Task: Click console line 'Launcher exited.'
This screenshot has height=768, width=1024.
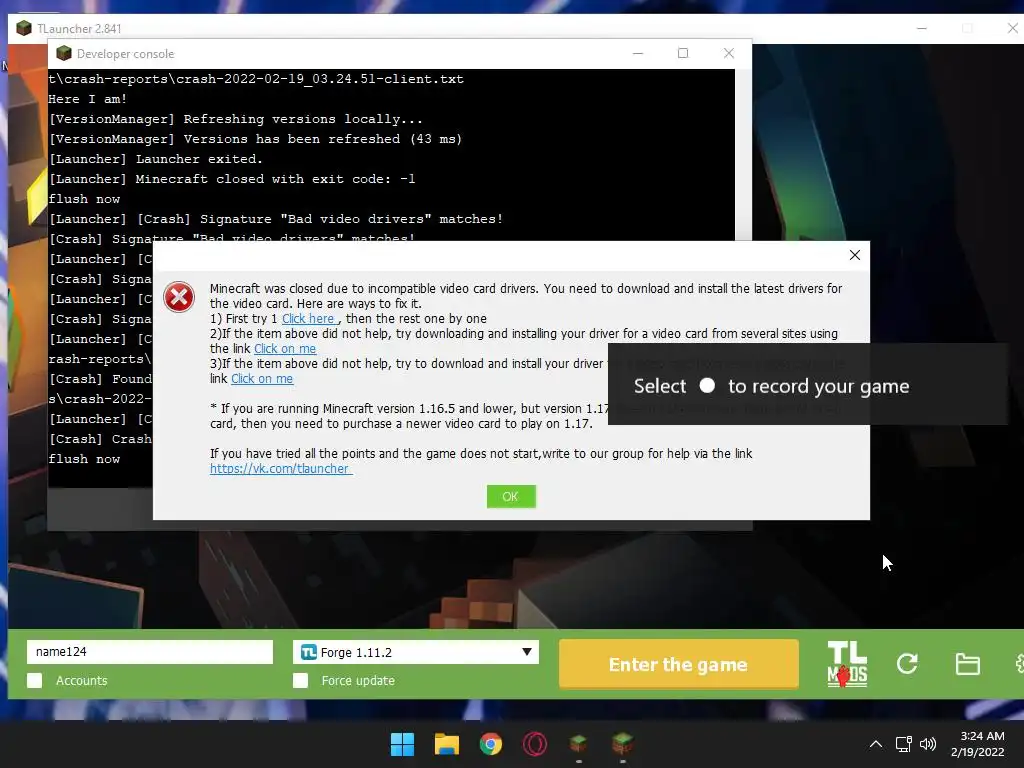Action: (x=155, y=159)
